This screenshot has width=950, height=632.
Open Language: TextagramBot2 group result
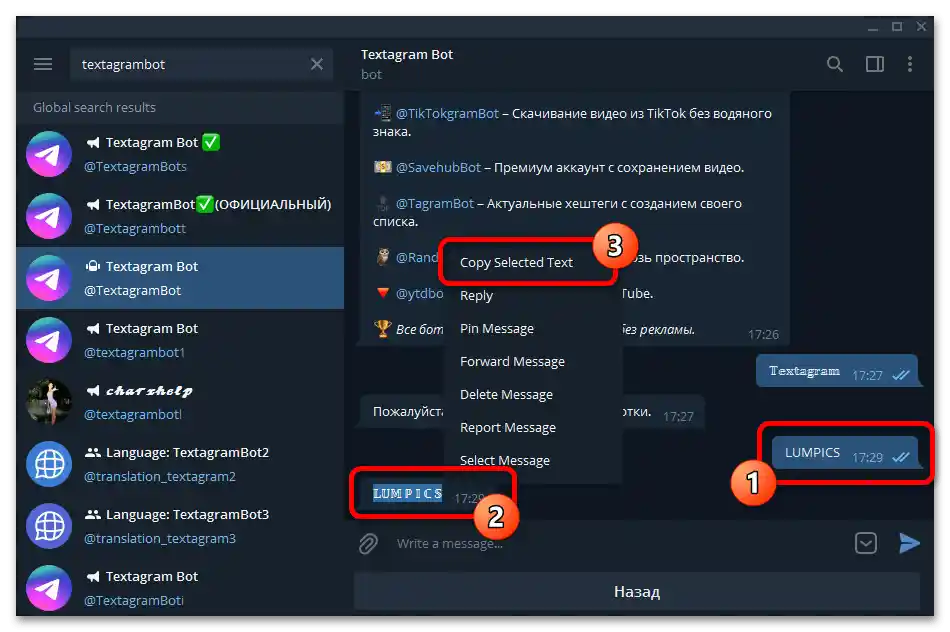181,464
